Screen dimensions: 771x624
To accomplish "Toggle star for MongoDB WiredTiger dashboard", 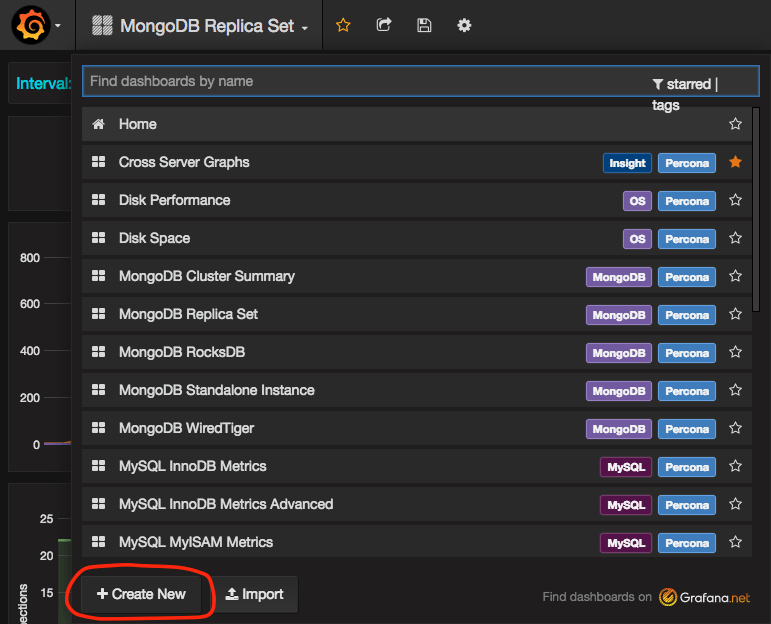I will click(735, 428).
